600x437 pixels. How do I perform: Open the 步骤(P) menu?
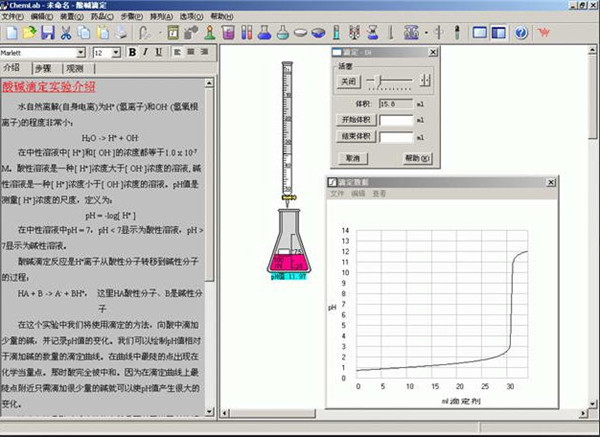(132, 16)
